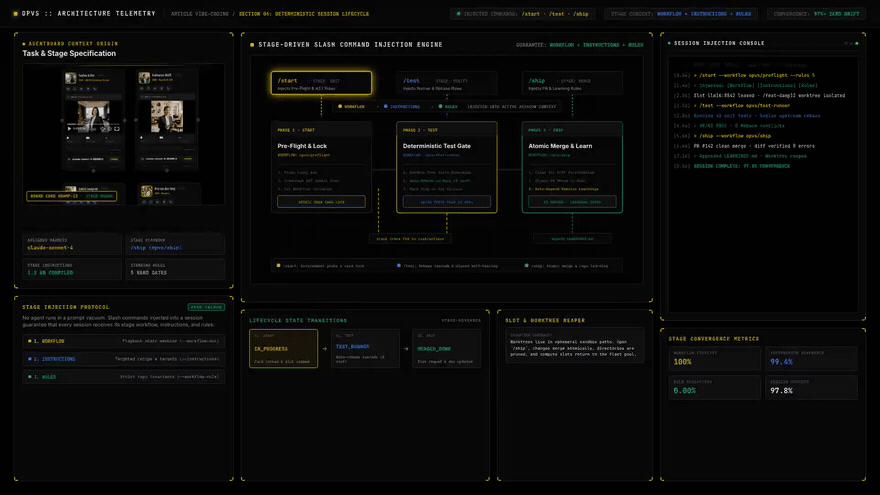This screenshot has height=495, width=880.
Task: Click the 99.4% instruction adherence metric
Action: pos(811,359)
